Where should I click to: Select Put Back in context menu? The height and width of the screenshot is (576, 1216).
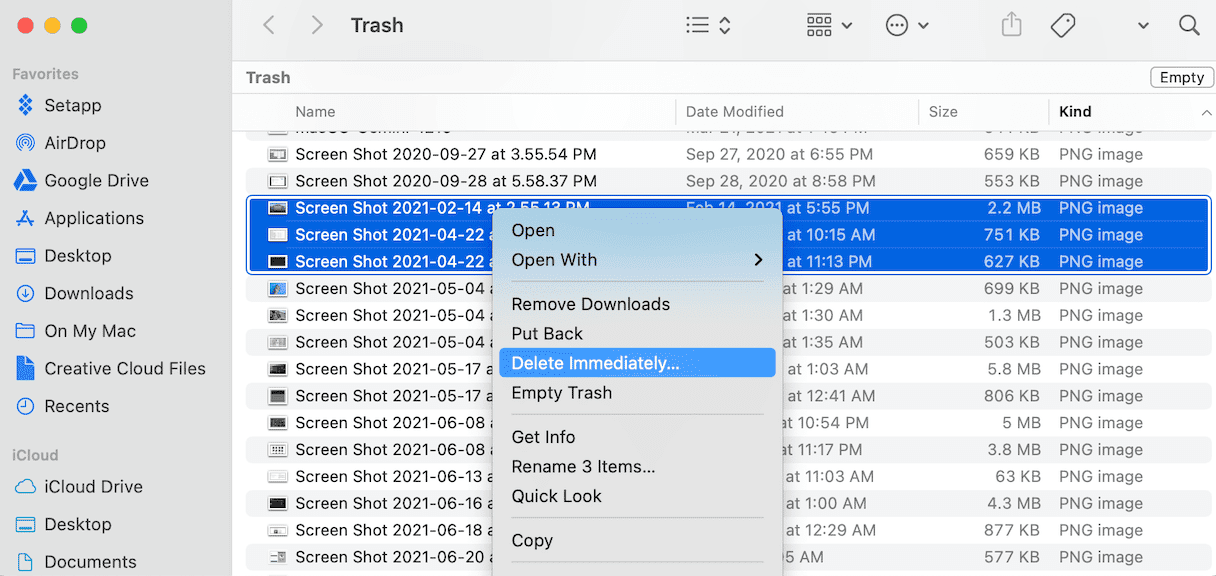pos(547,334)
